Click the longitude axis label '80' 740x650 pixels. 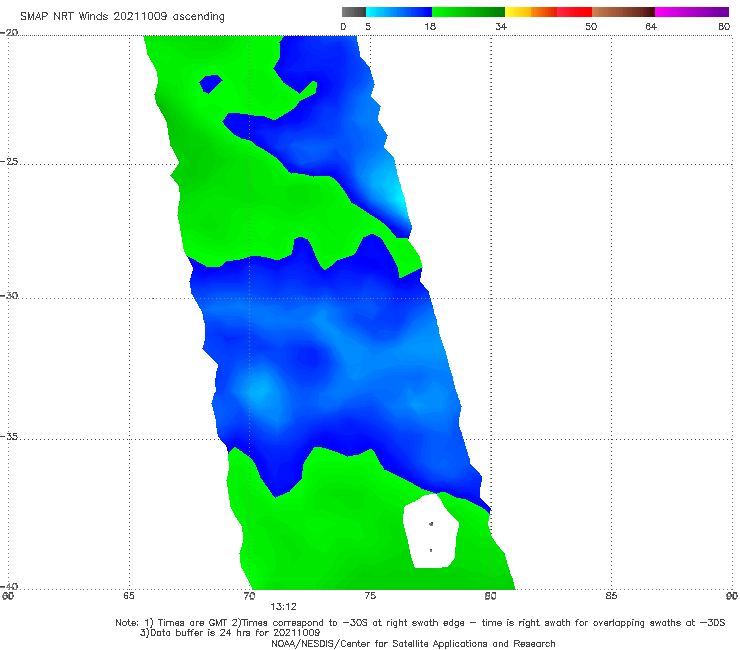(x=491, y=596)
